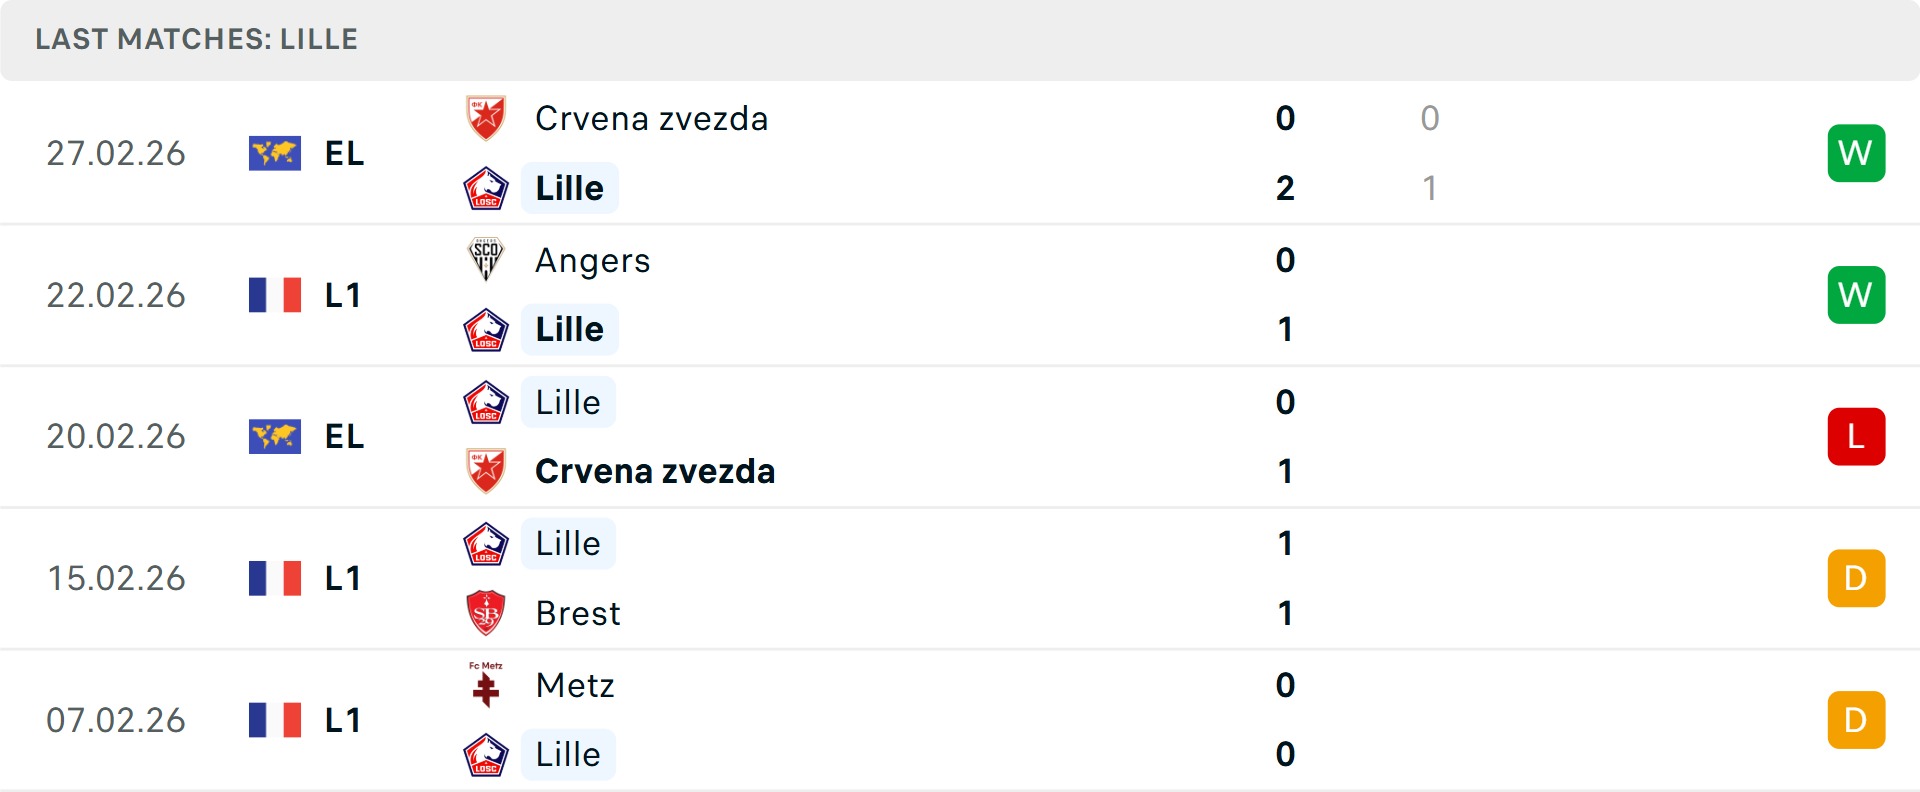
Task: Click Europa League flag icon on 27.02.26
Action: pyautogui.click(x=275, y=153)
